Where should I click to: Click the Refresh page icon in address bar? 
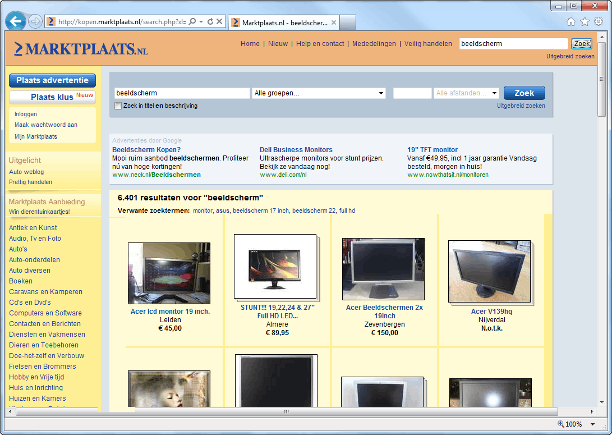tap(210, 22)
